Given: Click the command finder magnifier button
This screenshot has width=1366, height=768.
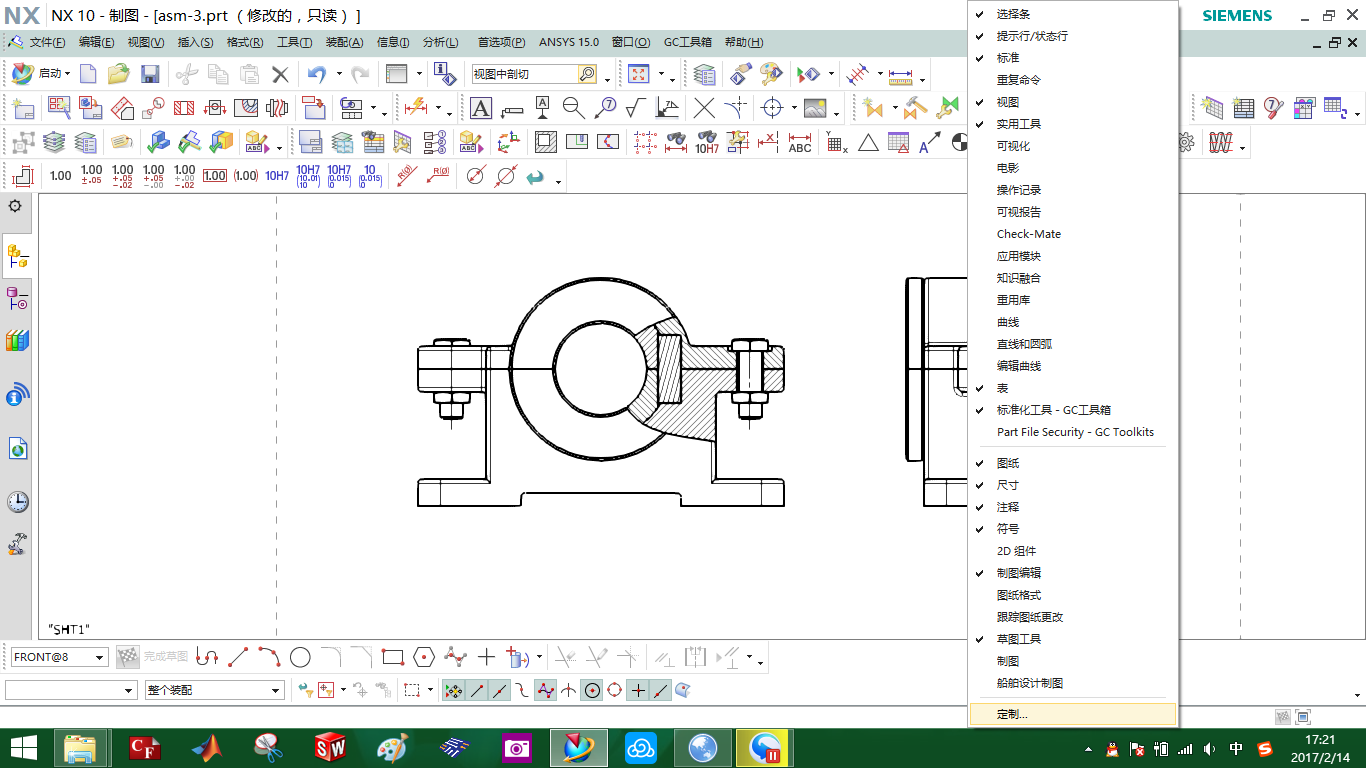Looking at the screenshot, I should tap(587, 74).
